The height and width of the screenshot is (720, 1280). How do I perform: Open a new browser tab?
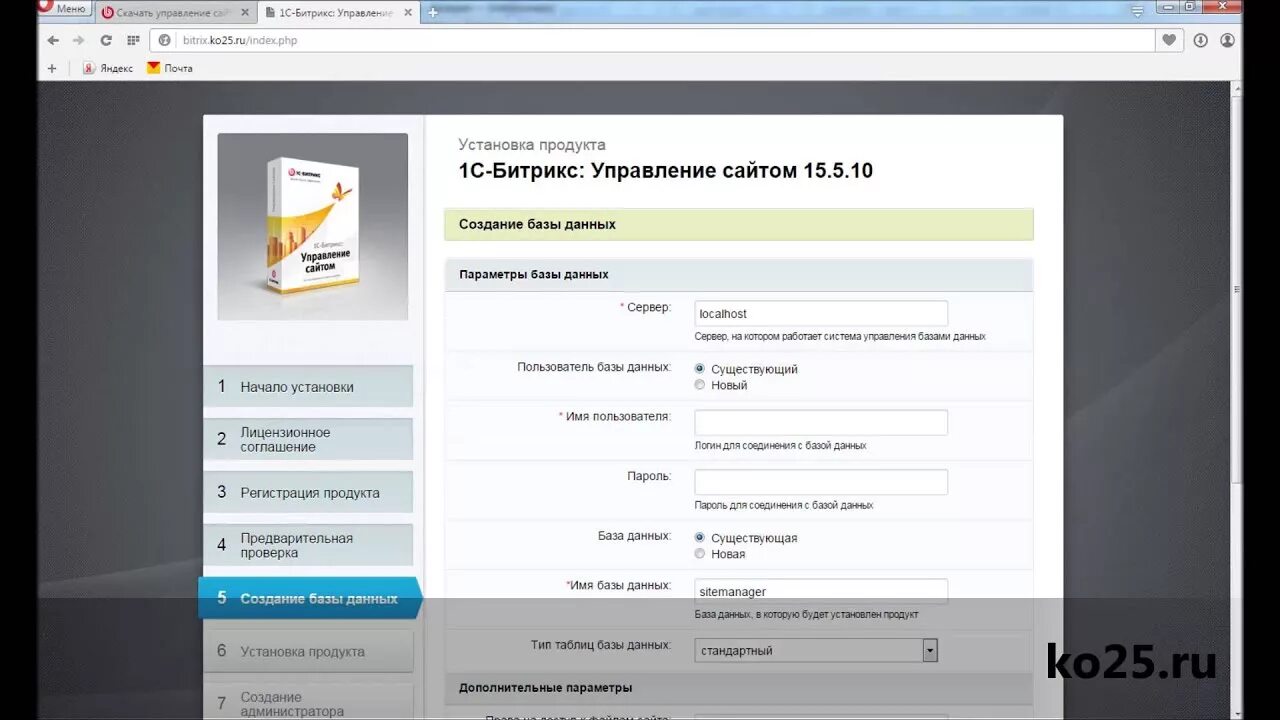coord(433,13)
